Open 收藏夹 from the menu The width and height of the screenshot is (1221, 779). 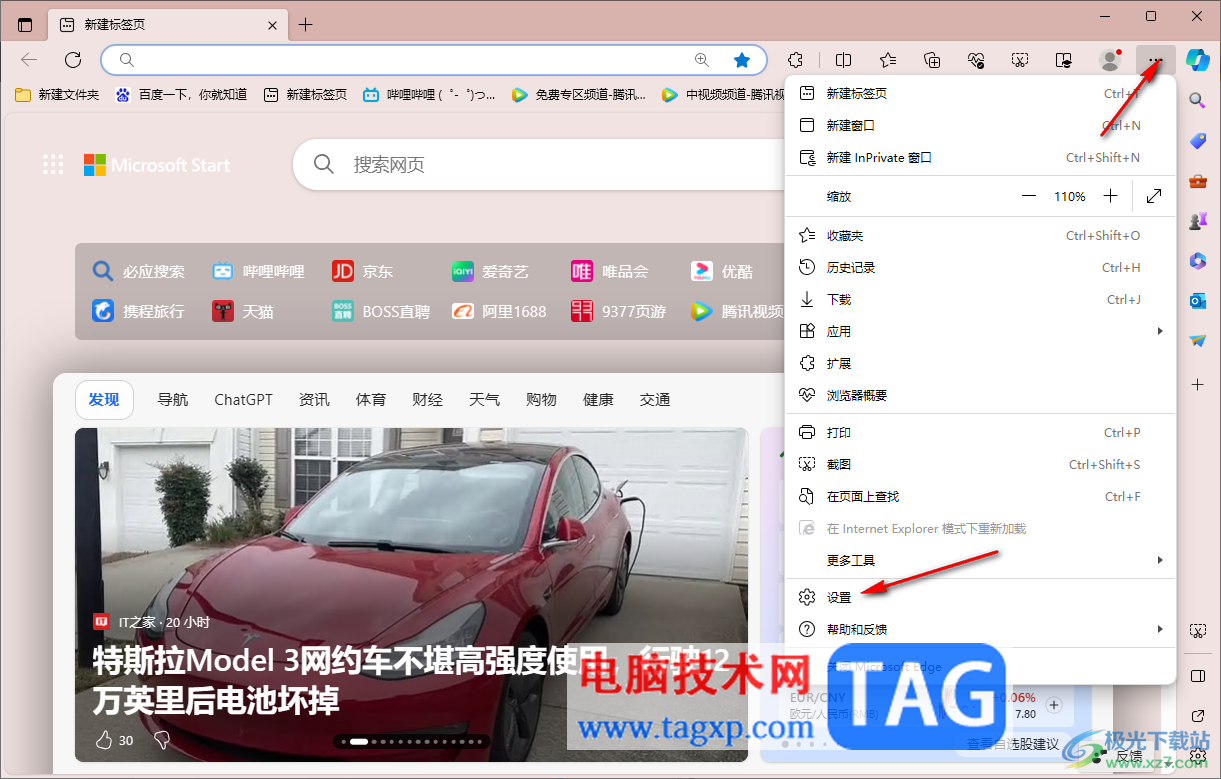[x=980, y=235]
